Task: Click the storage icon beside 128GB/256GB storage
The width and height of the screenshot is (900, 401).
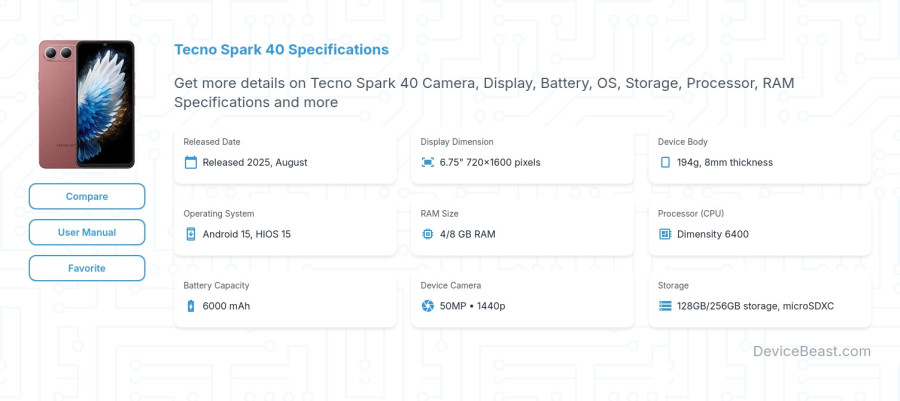Action: point(665,306)
